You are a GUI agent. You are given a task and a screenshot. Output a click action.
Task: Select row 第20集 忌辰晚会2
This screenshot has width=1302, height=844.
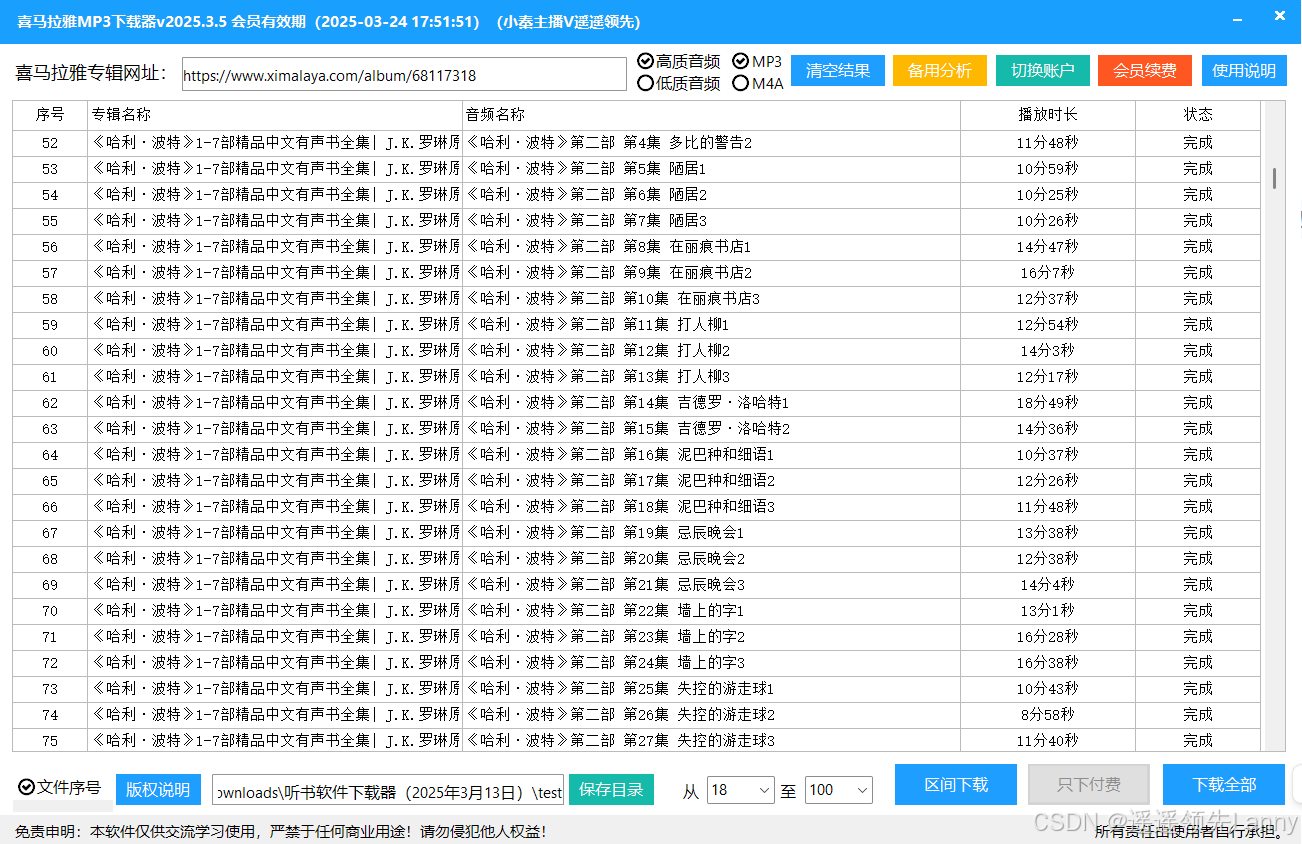[637, 559]
